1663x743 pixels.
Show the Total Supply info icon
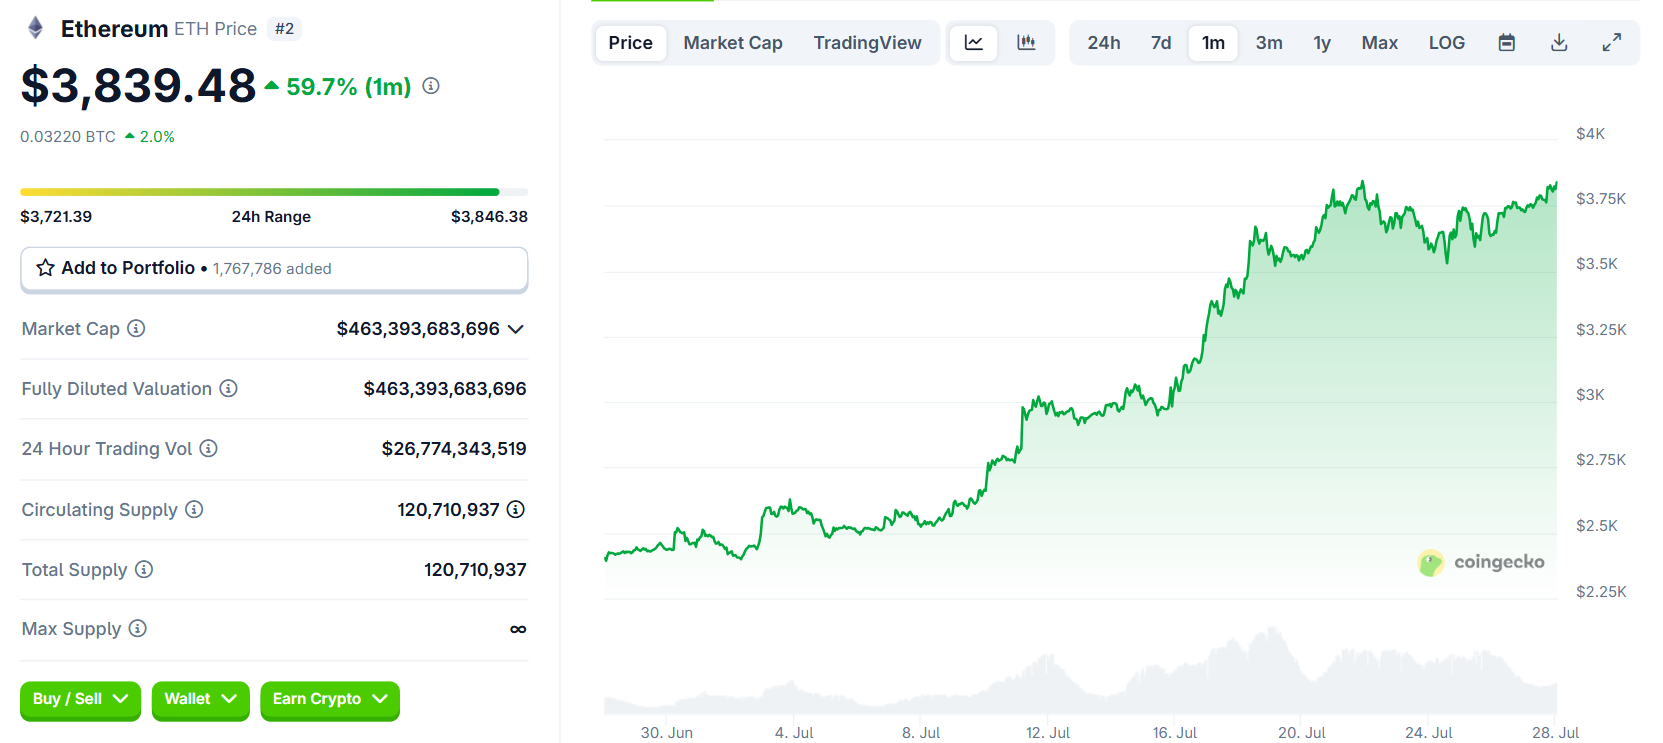tap(144, 569)
